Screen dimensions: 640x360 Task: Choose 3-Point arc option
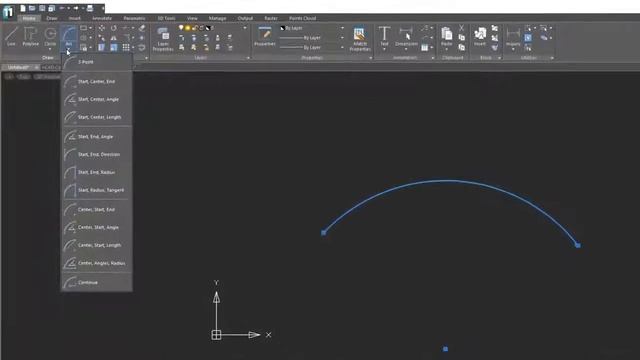[97, 62]
